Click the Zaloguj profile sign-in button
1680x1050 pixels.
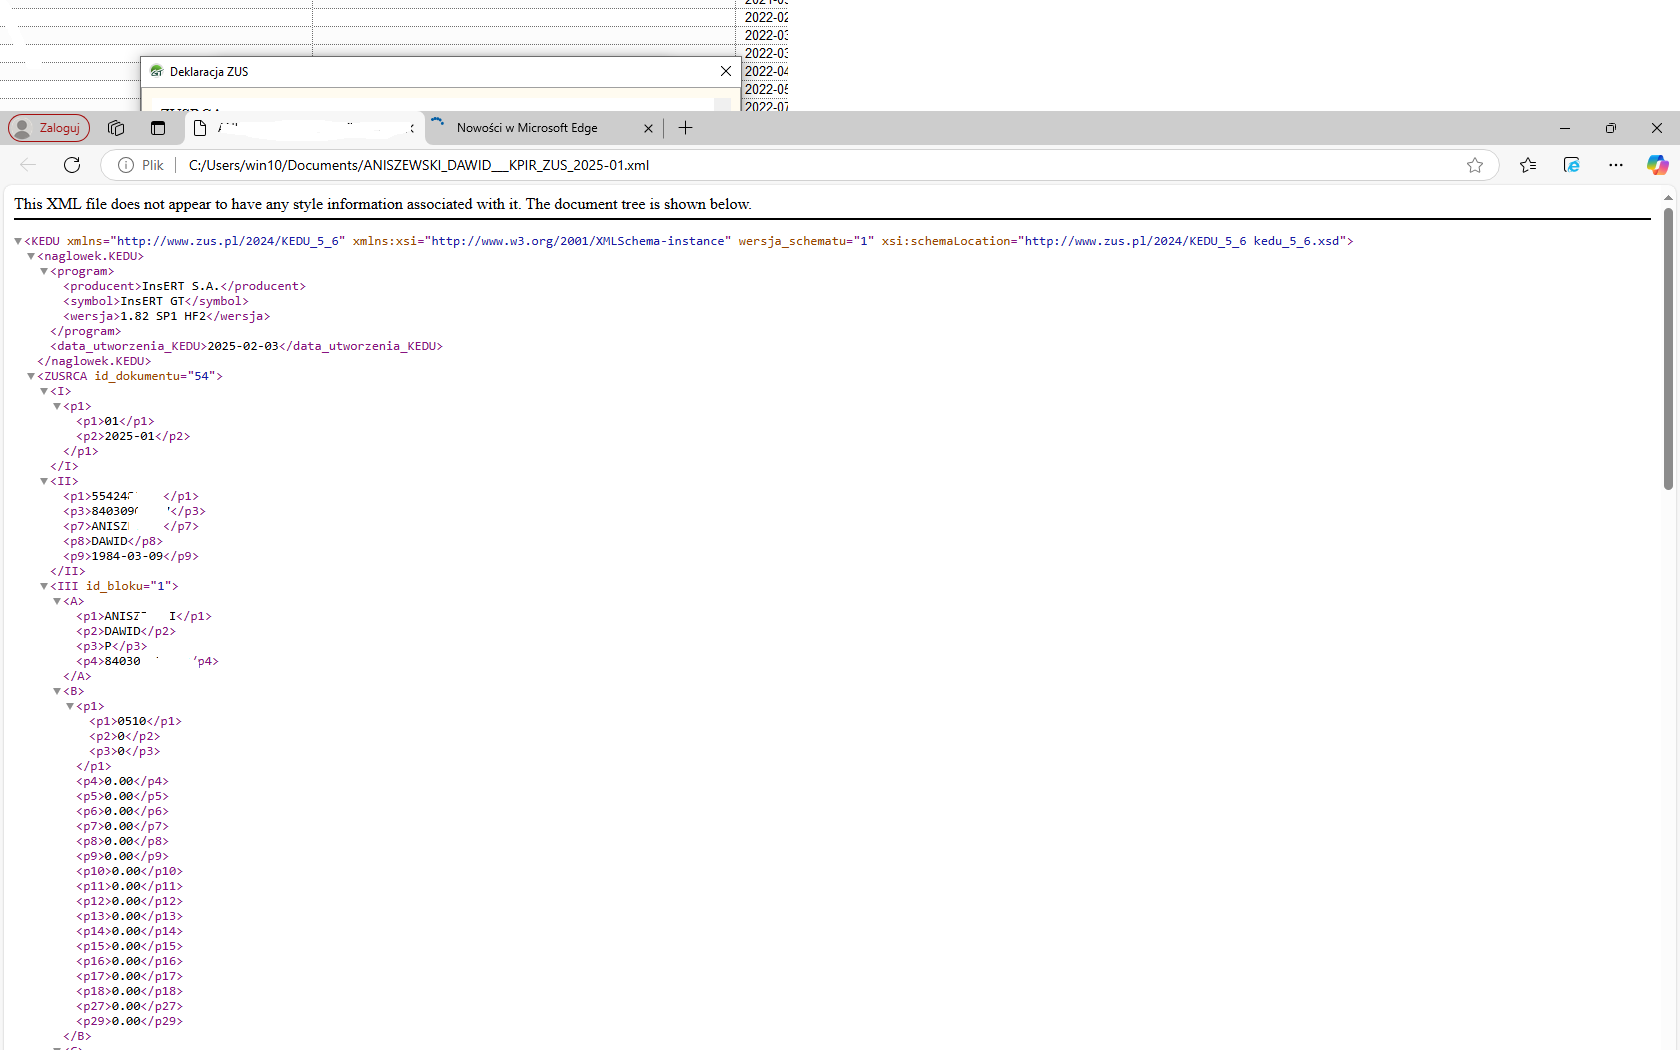click(x=49, y=128)
